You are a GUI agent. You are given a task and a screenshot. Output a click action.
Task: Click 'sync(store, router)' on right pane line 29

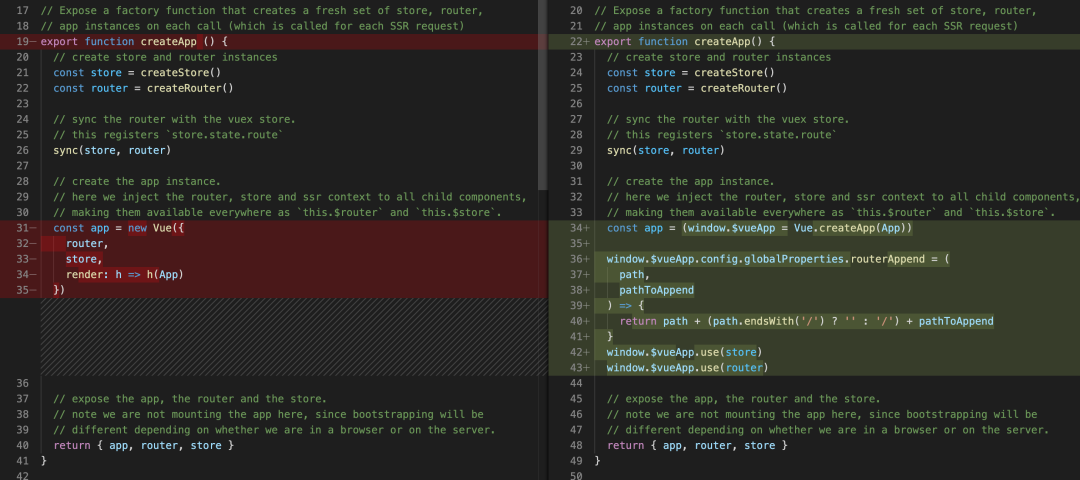(x=665, y=150)
